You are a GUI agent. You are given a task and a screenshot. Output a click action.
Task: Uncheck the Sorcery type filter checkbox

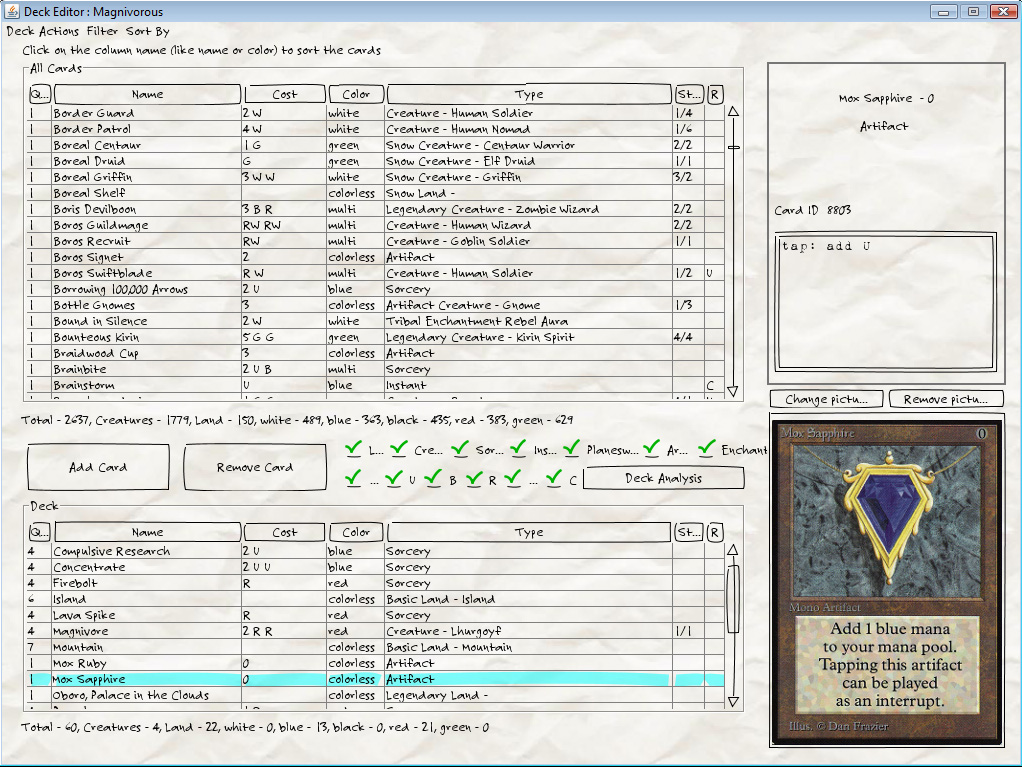coord(460,449)
